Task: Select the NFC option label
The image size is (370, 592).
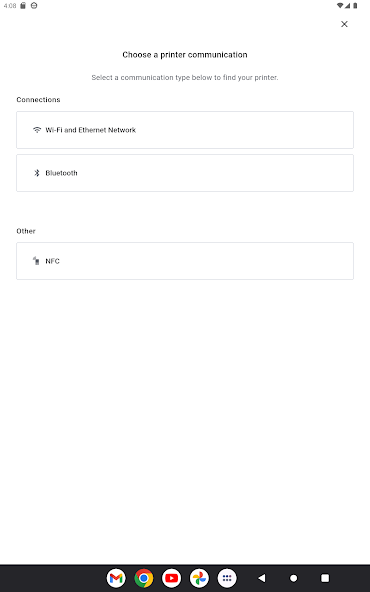Action: pos(52,261)
